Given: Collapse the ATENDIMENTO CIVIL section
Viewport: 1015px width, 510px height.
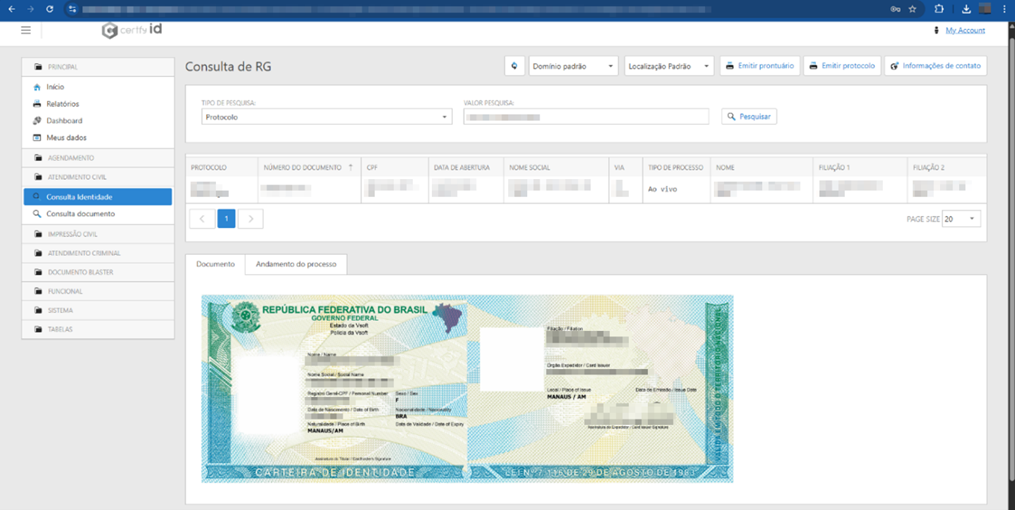Looking at the screenshot, I should (98, 177).
